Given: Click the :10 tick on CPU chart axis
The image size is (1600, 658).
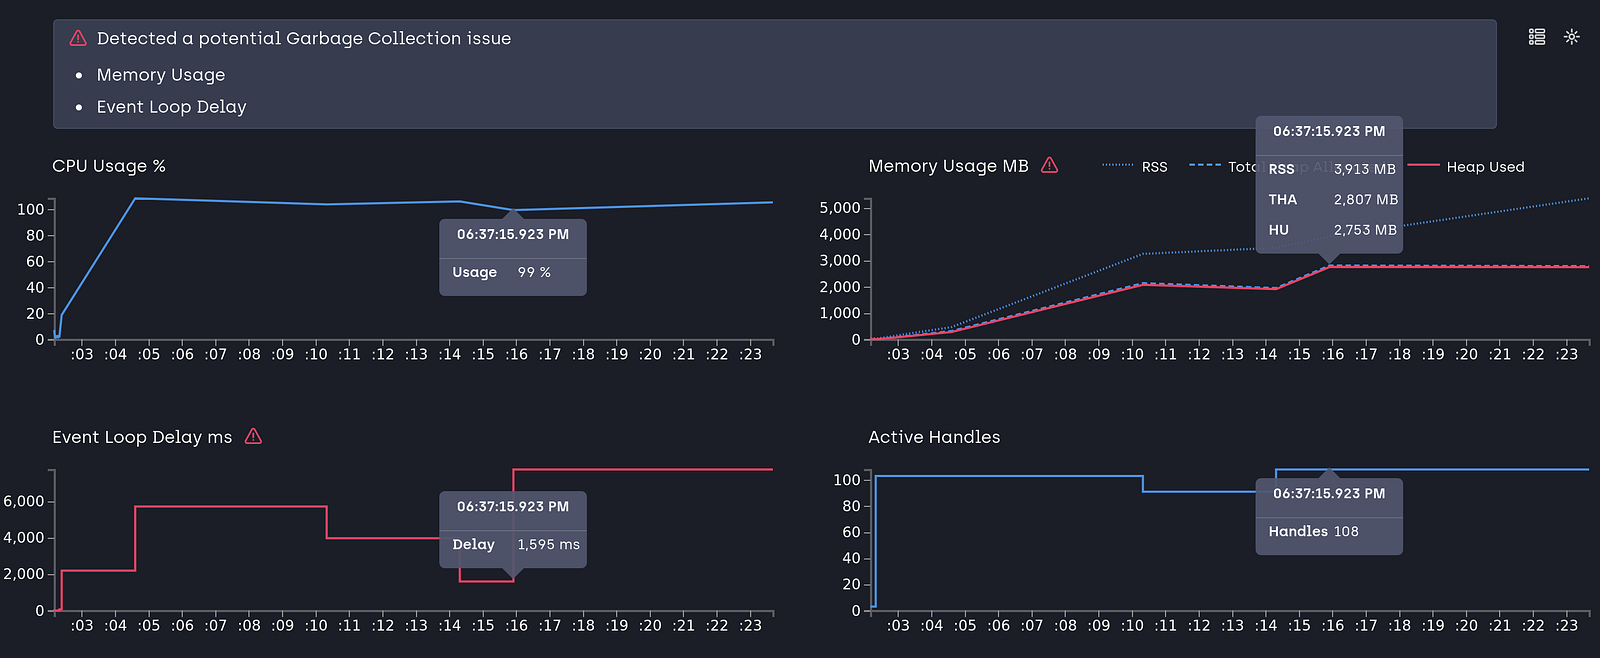Looking at the screenshot, I should tap(316, 354).
